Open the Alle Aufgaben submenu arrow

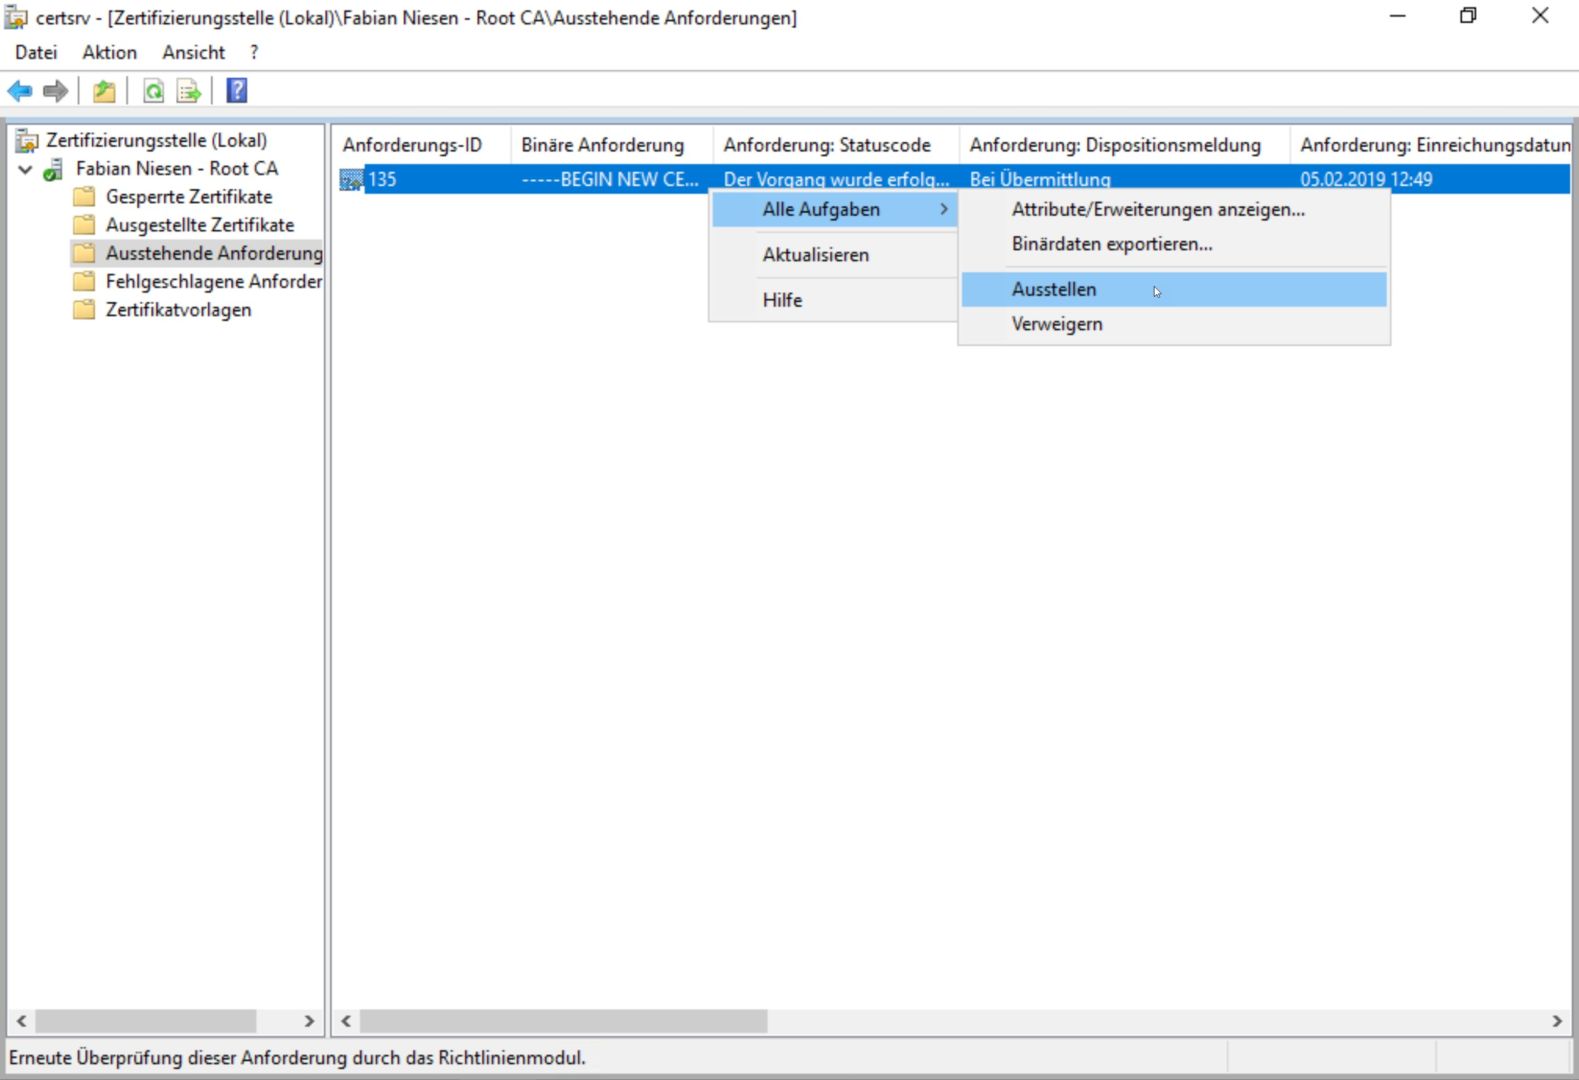pyautogui.click(x=943, y=209)
